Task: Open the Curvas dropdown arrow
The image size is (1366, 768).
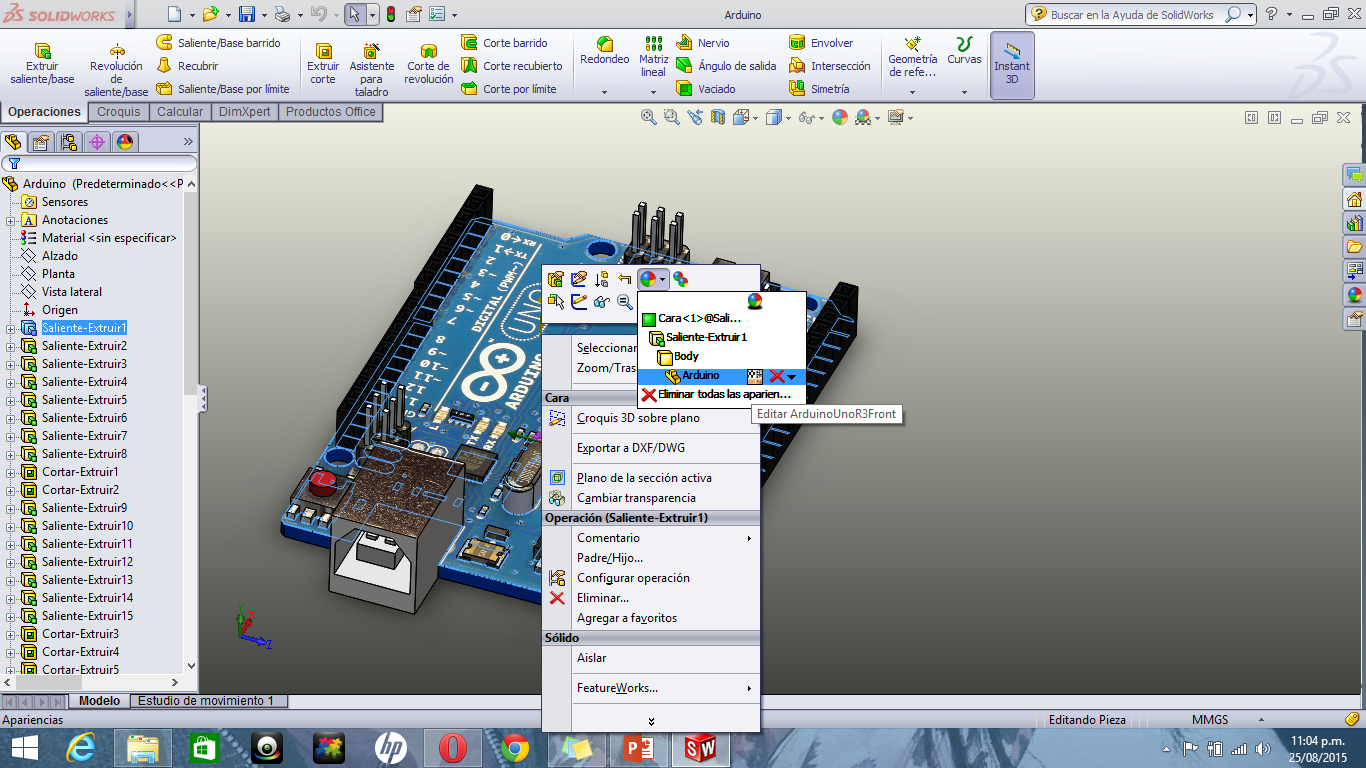Action: click(964, 92)
